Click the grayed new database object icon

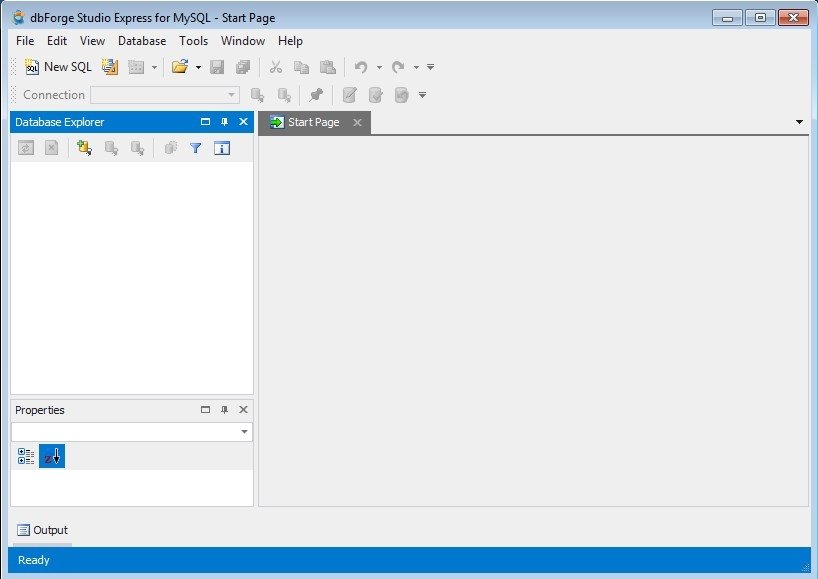point(136,67)
